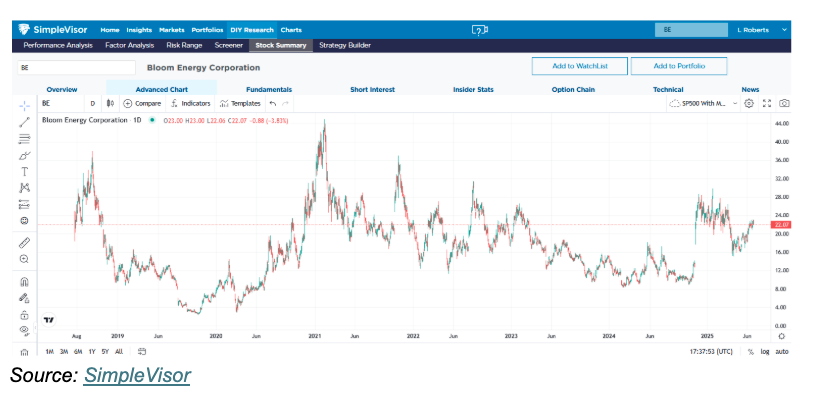The width and height of the screenshot is (815, 420).
Task: Open the Indicators menu
Action: 191,103
